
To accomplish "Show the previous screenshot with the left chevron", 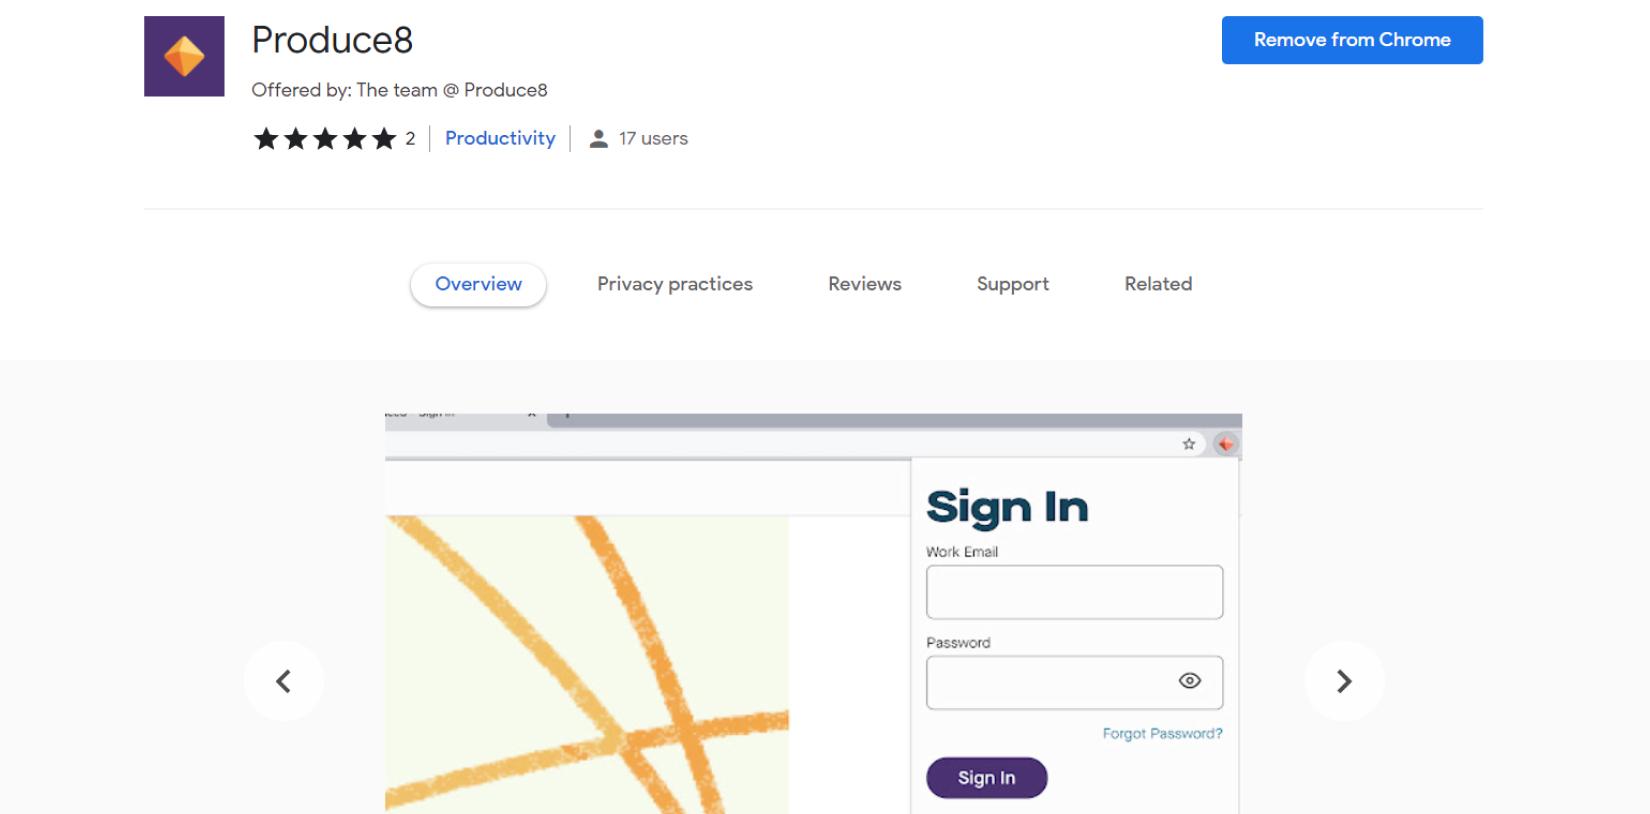I will [x=284, y=681].
